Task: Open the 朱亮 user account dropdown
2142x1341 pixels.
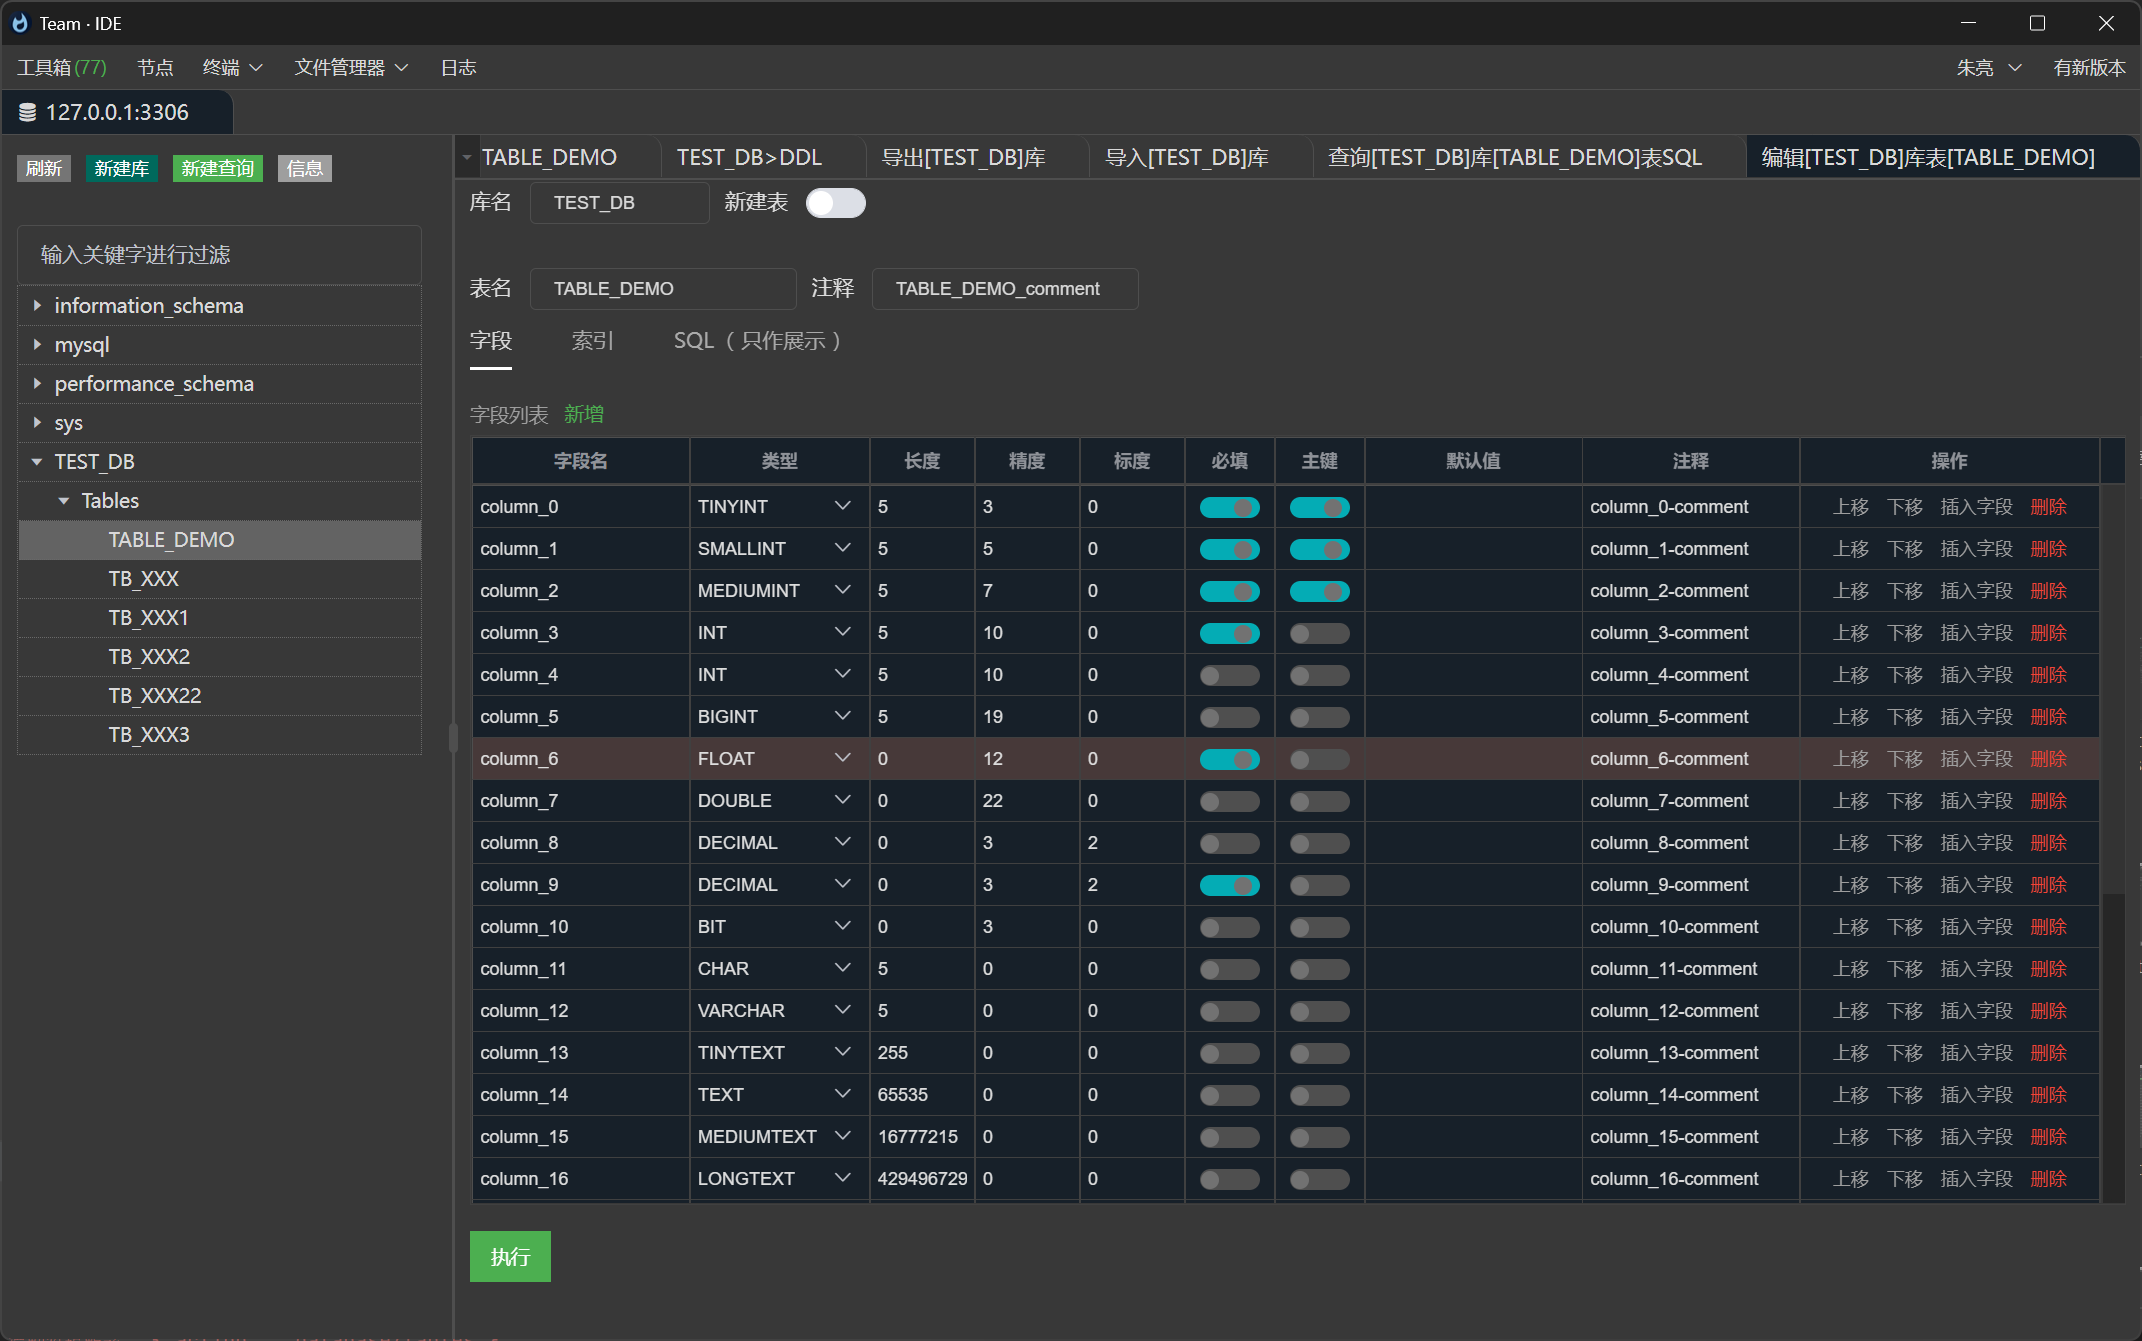Action: point(1989,67)
